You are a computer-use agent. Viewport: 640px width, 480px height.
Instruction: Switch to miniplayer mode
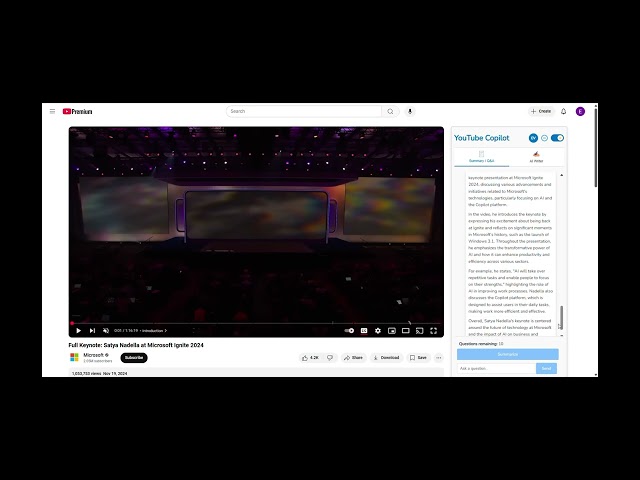[391, 331]
